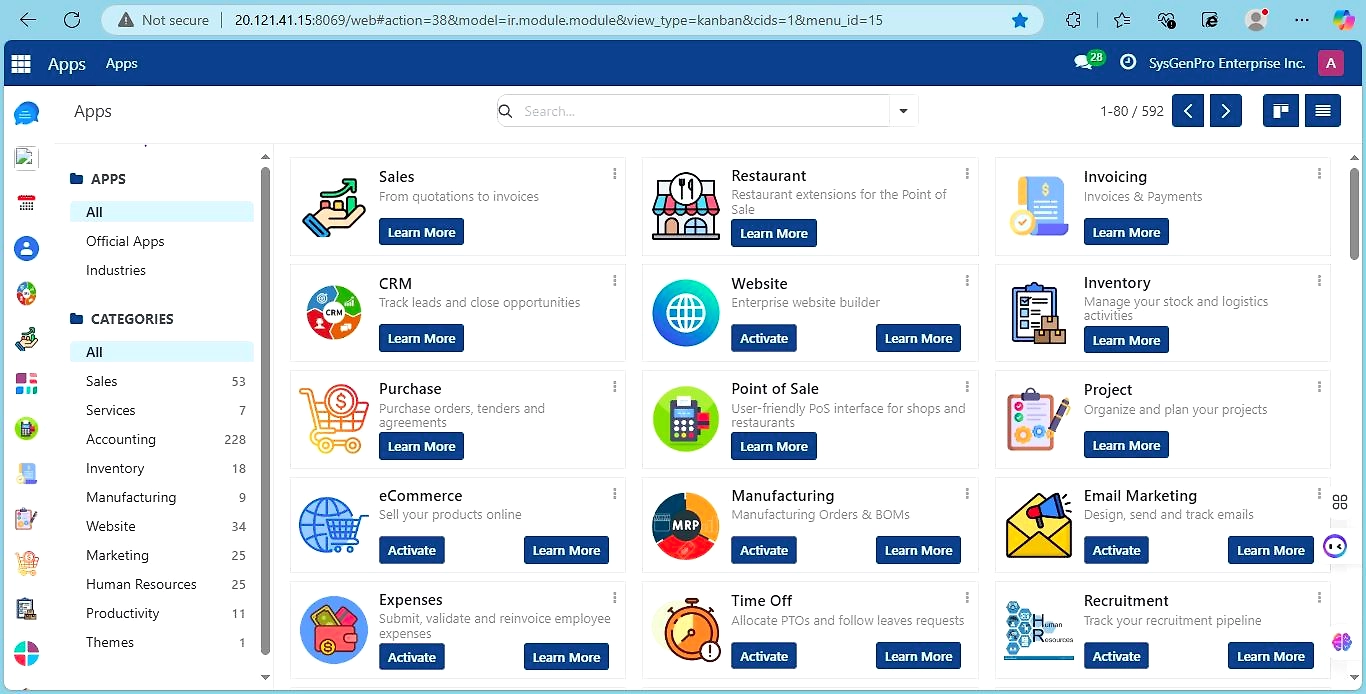The height and width of the screenshot is (694, 1366).
Task: Open the search options dropdown arrow
Action: 903,111
